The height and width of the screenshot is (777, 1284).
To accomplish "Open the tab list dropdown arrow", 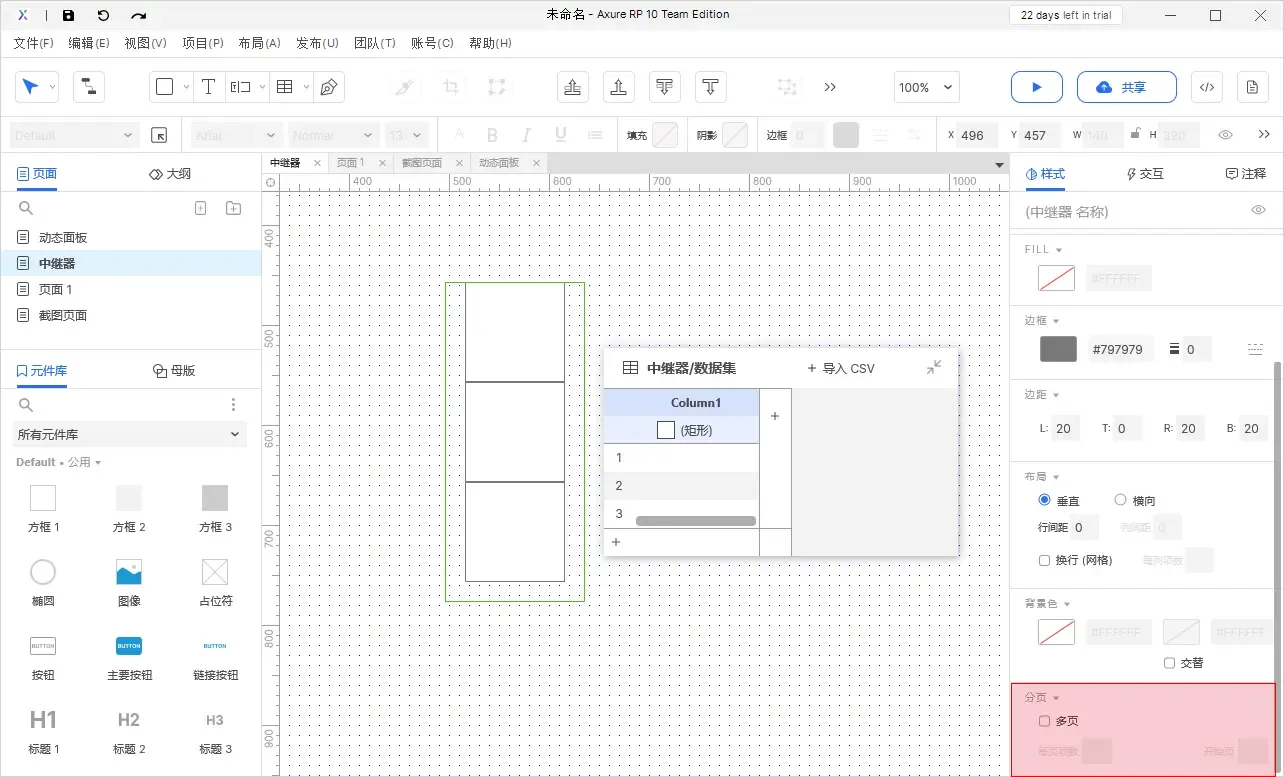I will click(999, 164).
